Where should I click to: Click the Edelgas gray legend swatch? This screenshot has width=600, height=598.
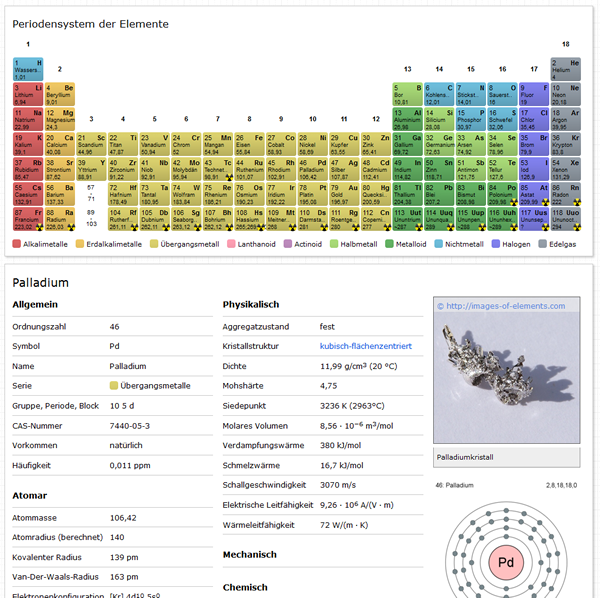click(542, 244)
